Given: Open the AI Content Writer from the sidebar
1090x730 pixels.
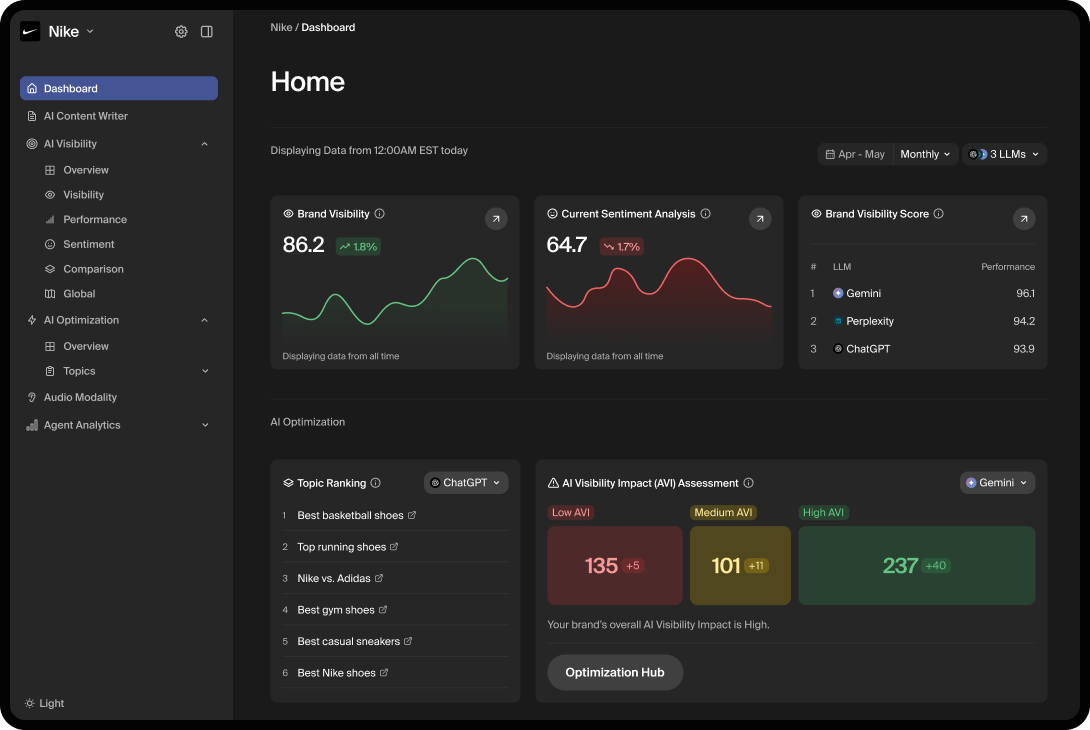Looking at the screenshot, I should coord(85,115).
